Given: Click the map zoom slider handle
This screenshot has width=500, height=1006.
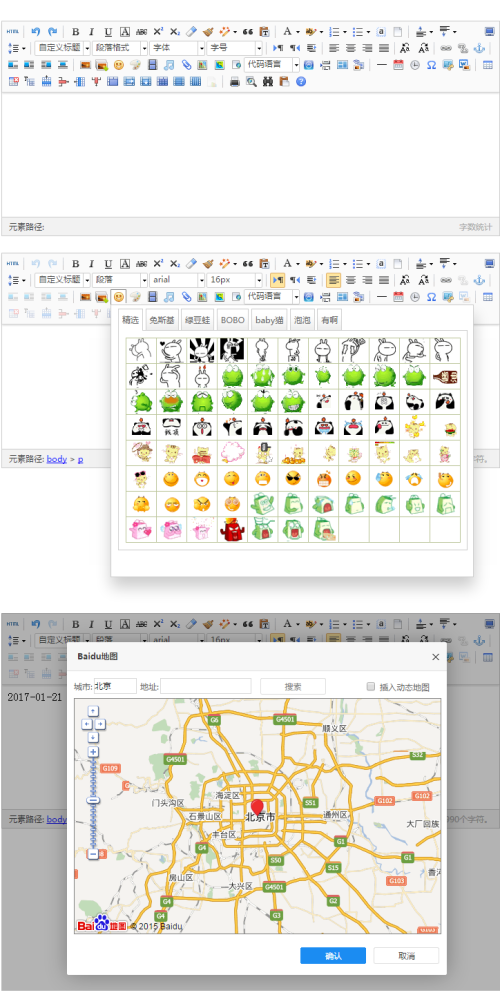Looking at the screenshot, I should (93, 801).
